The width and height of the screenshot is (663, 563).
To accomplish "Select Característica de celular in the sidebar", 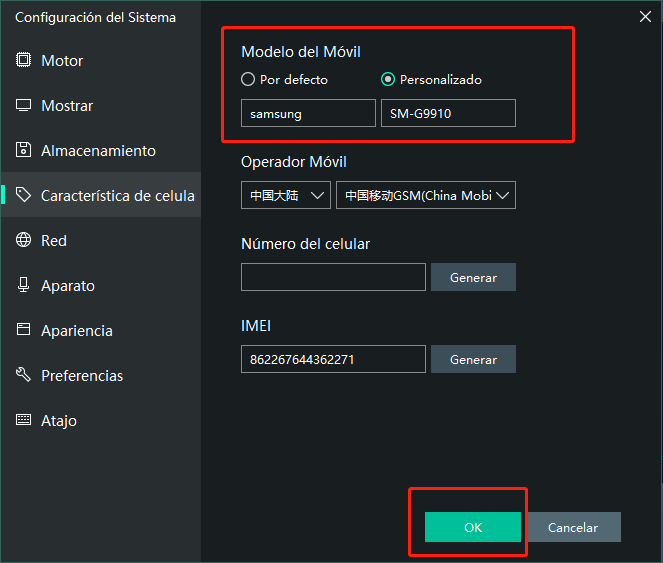I will (x=101, y=195).
